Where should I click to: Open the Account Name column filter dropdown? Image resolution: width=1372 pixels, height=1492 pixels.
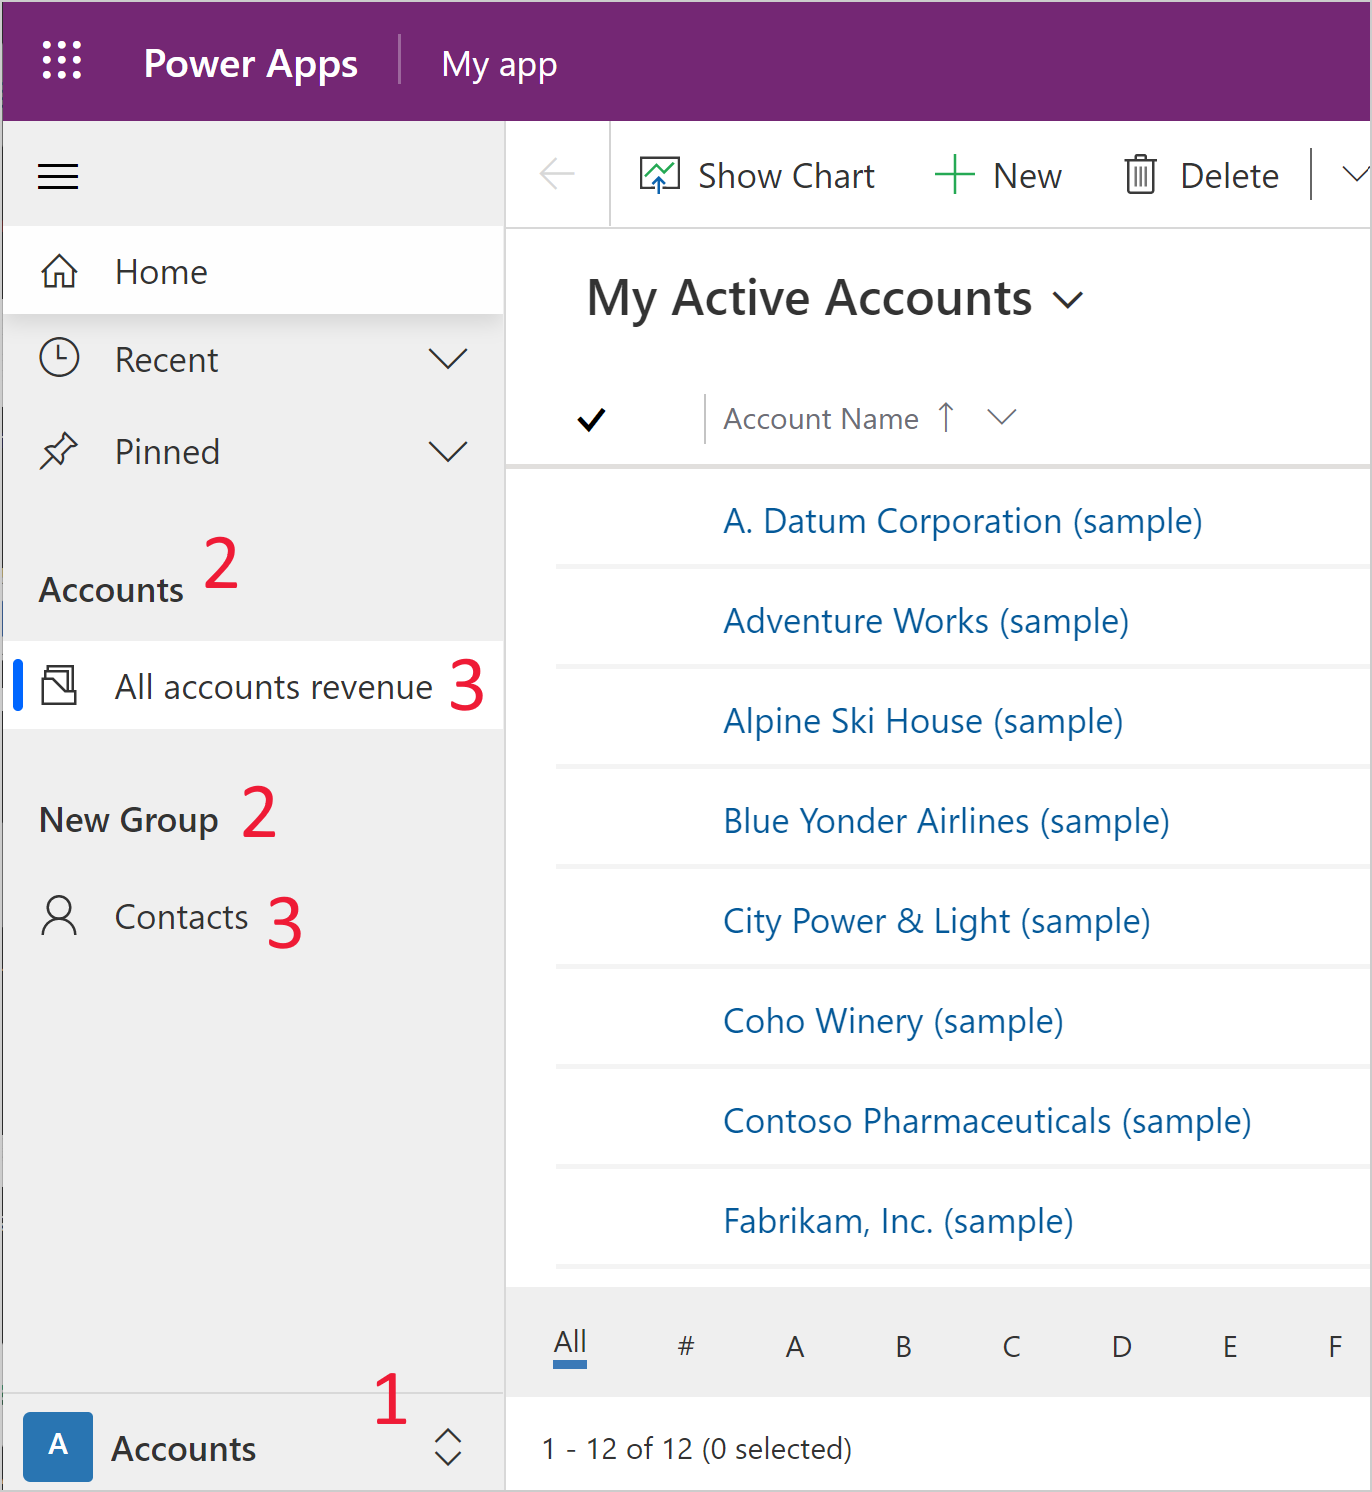click(x=1001, y=418)
